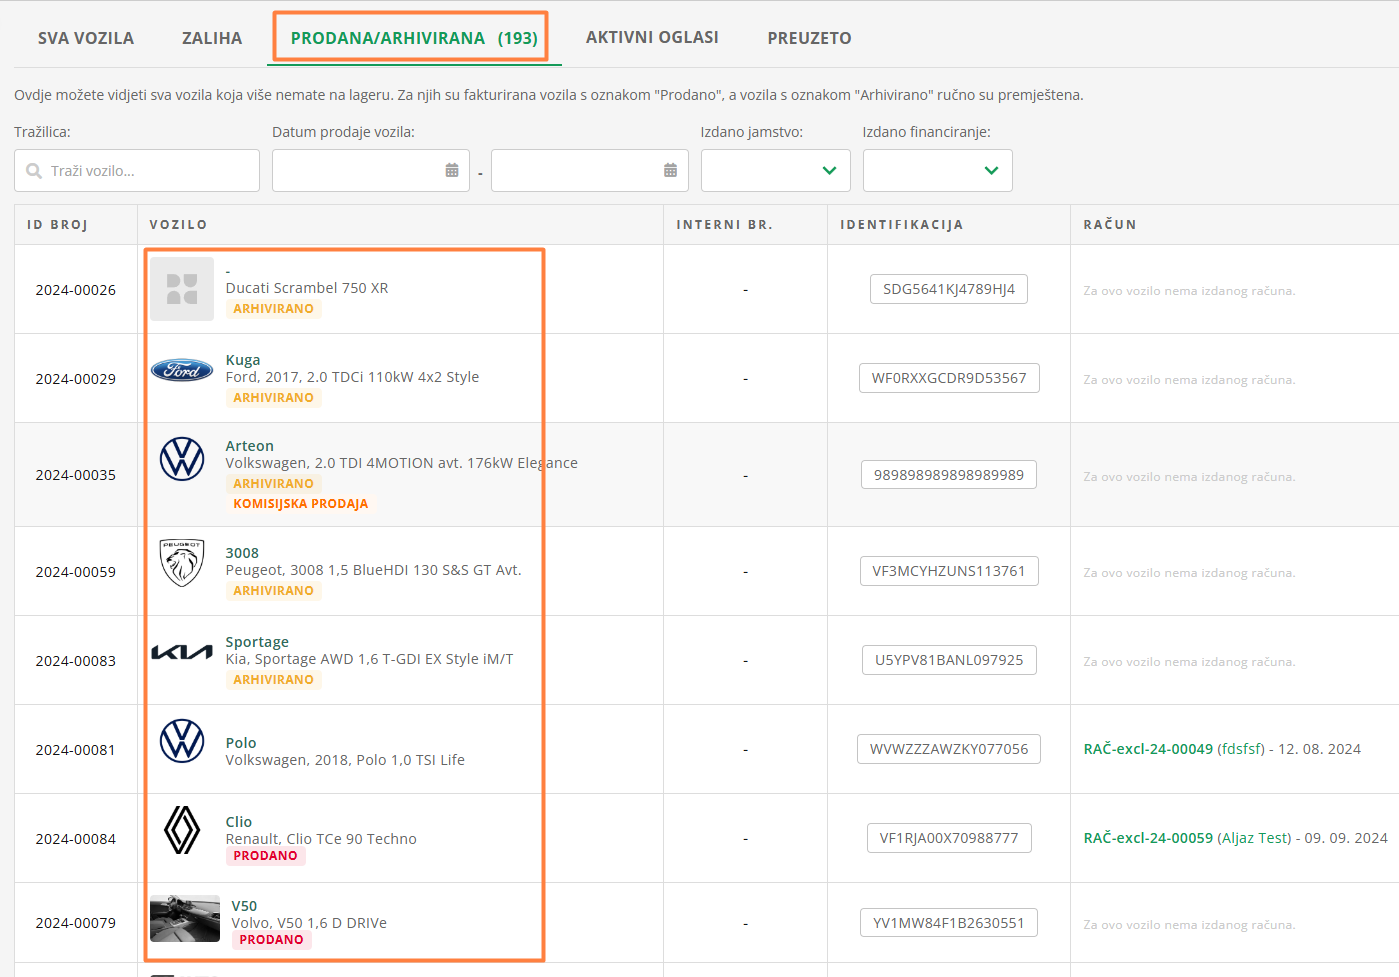Switch to the Sva vozila tab
The width and height of the screenshot is (1399, 977).
pos(86,38)
